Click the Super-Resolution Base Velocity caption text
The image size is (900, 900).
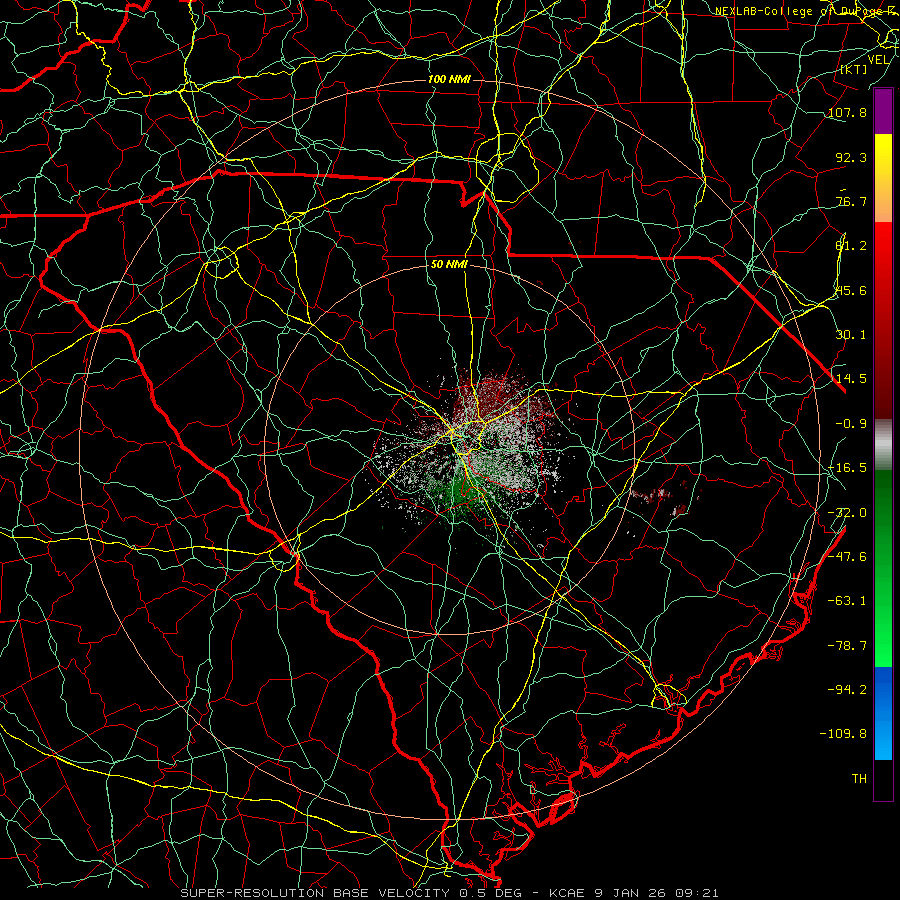[449, 893]
